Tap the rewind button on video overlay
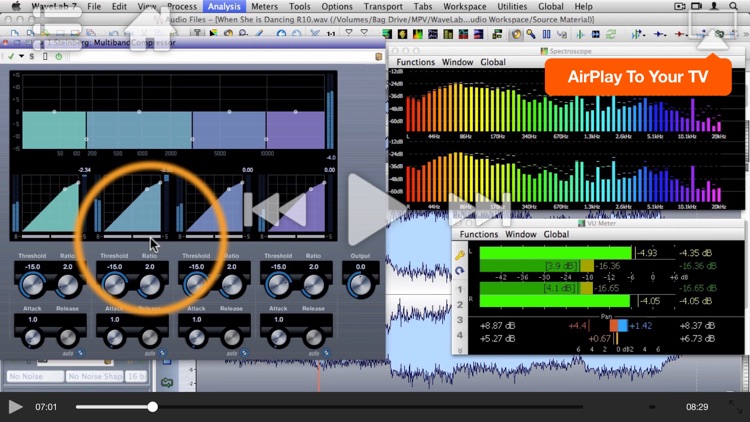 click(x=276, y=210)
